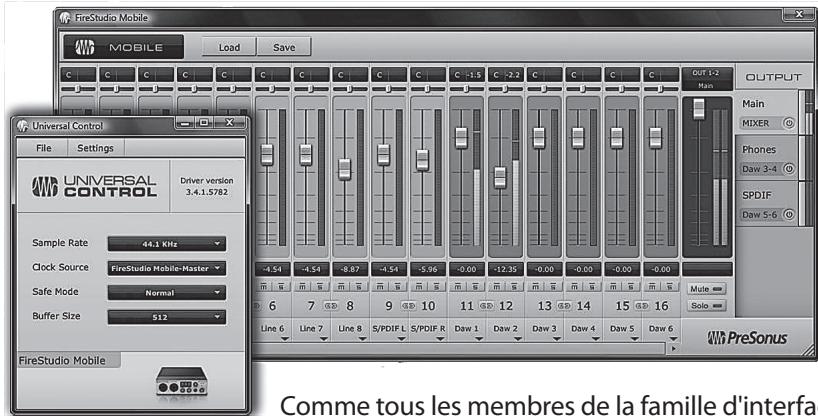
Task: Click the channel 8 volume fader
Action: tap(344, 169)
